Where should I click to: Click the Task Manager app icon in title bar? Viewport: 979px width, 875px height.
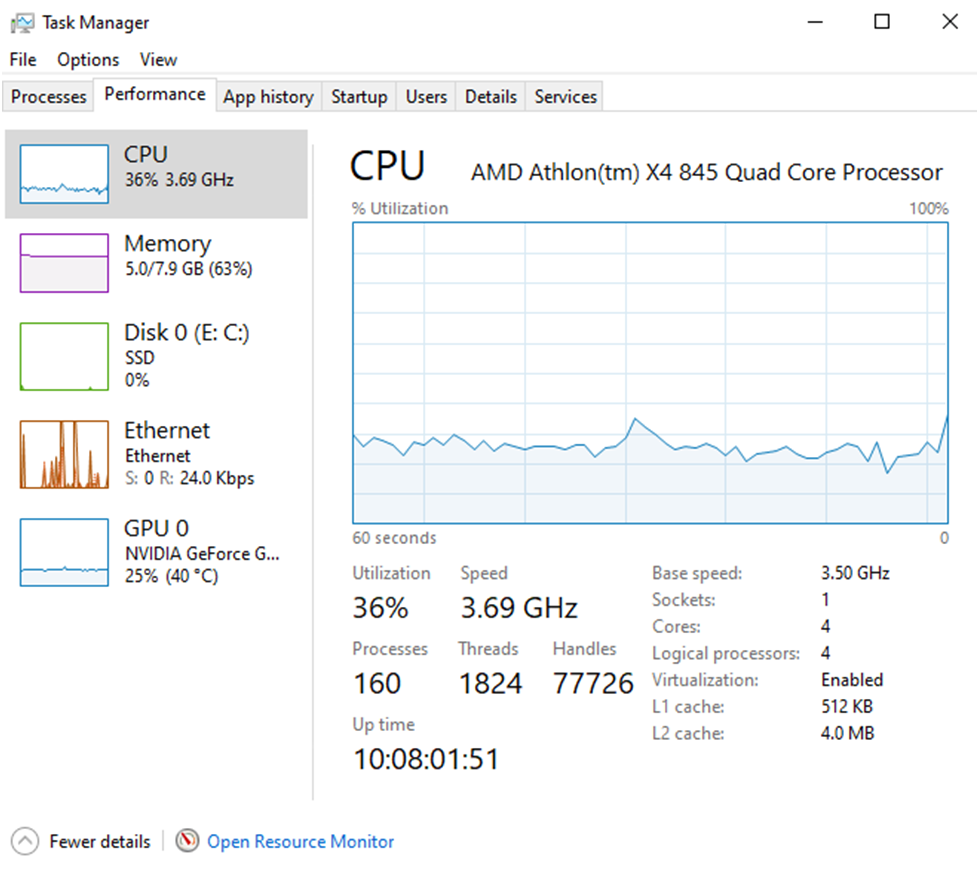(x=22, y=22)
